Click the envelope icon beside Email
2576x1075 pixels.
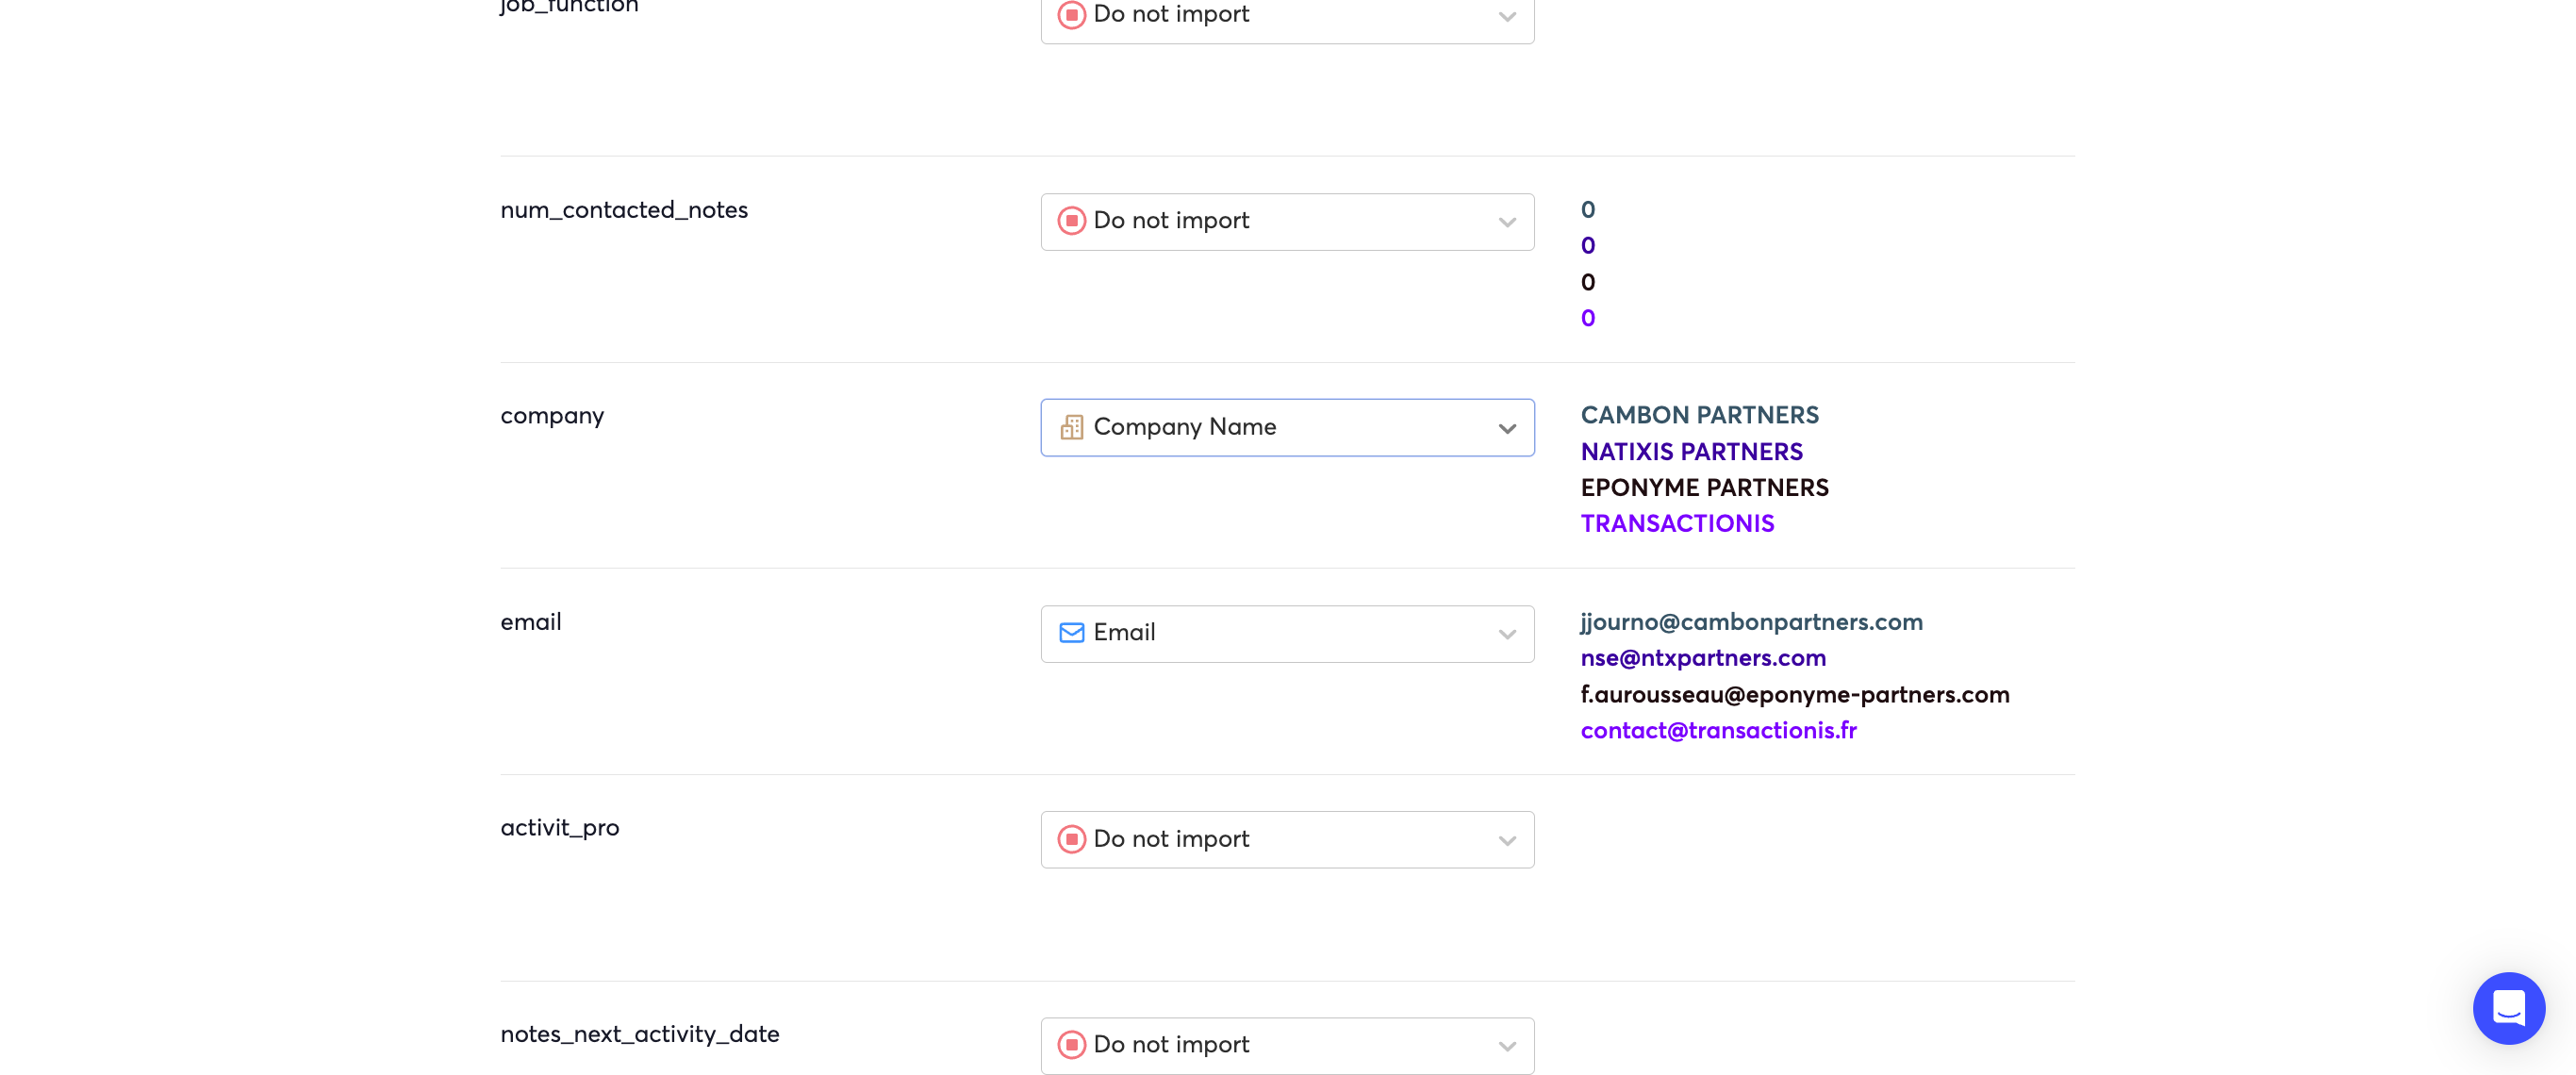[1071, 633]
